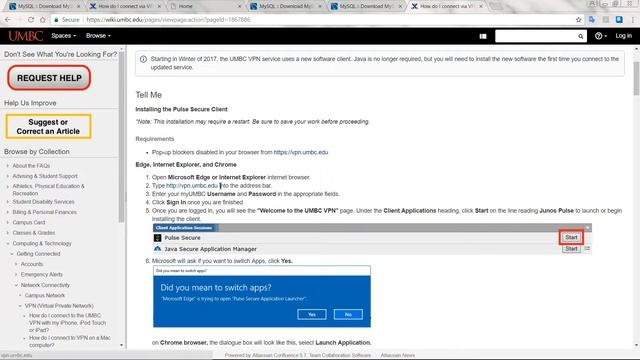Expand Student Disability Services collection

point(8,202)
